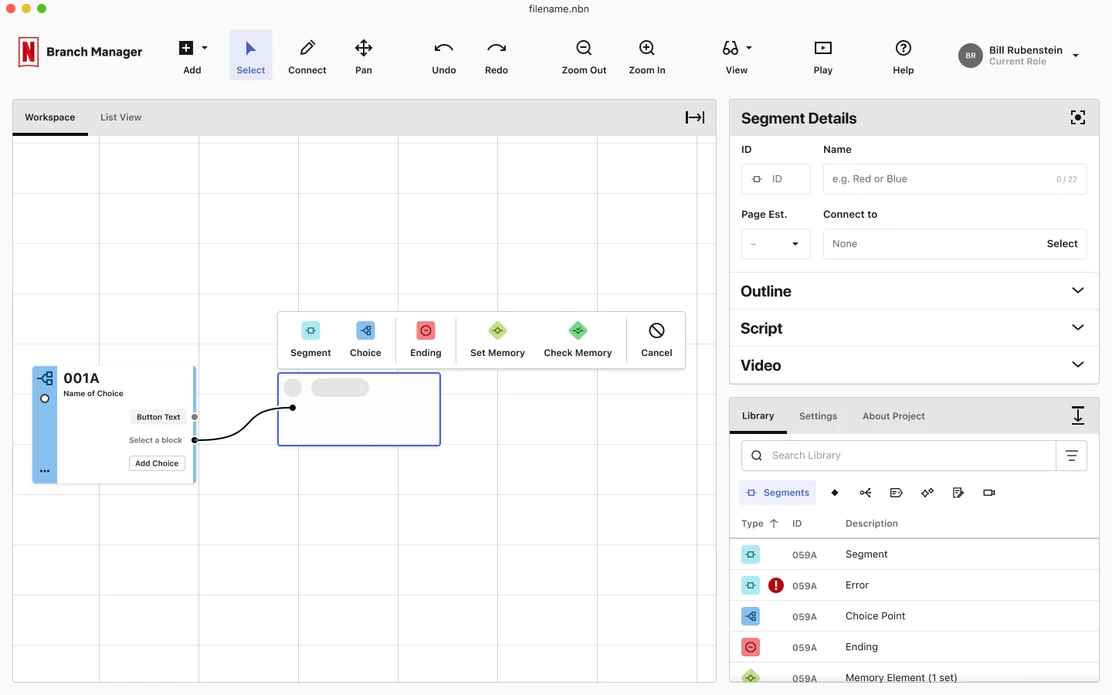
Task: Choose Segment in the block type popup
Action: point(311,340)
